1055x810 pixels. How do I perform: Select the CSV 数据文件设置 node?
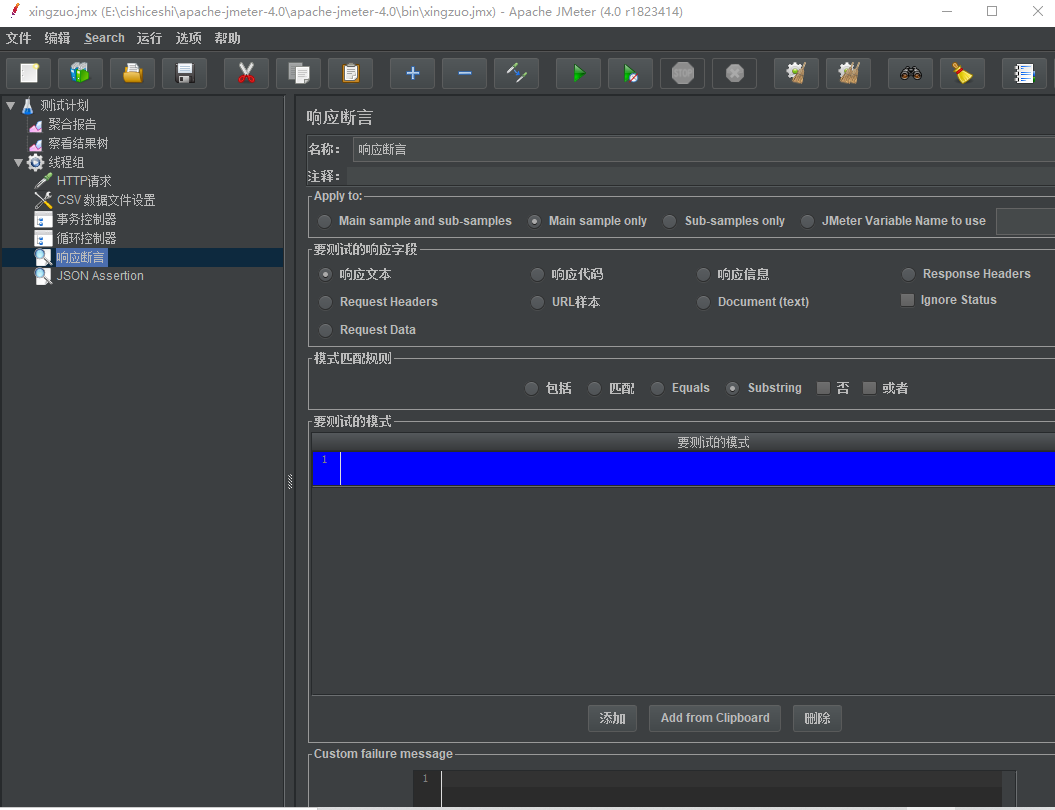tap(106, 200)
